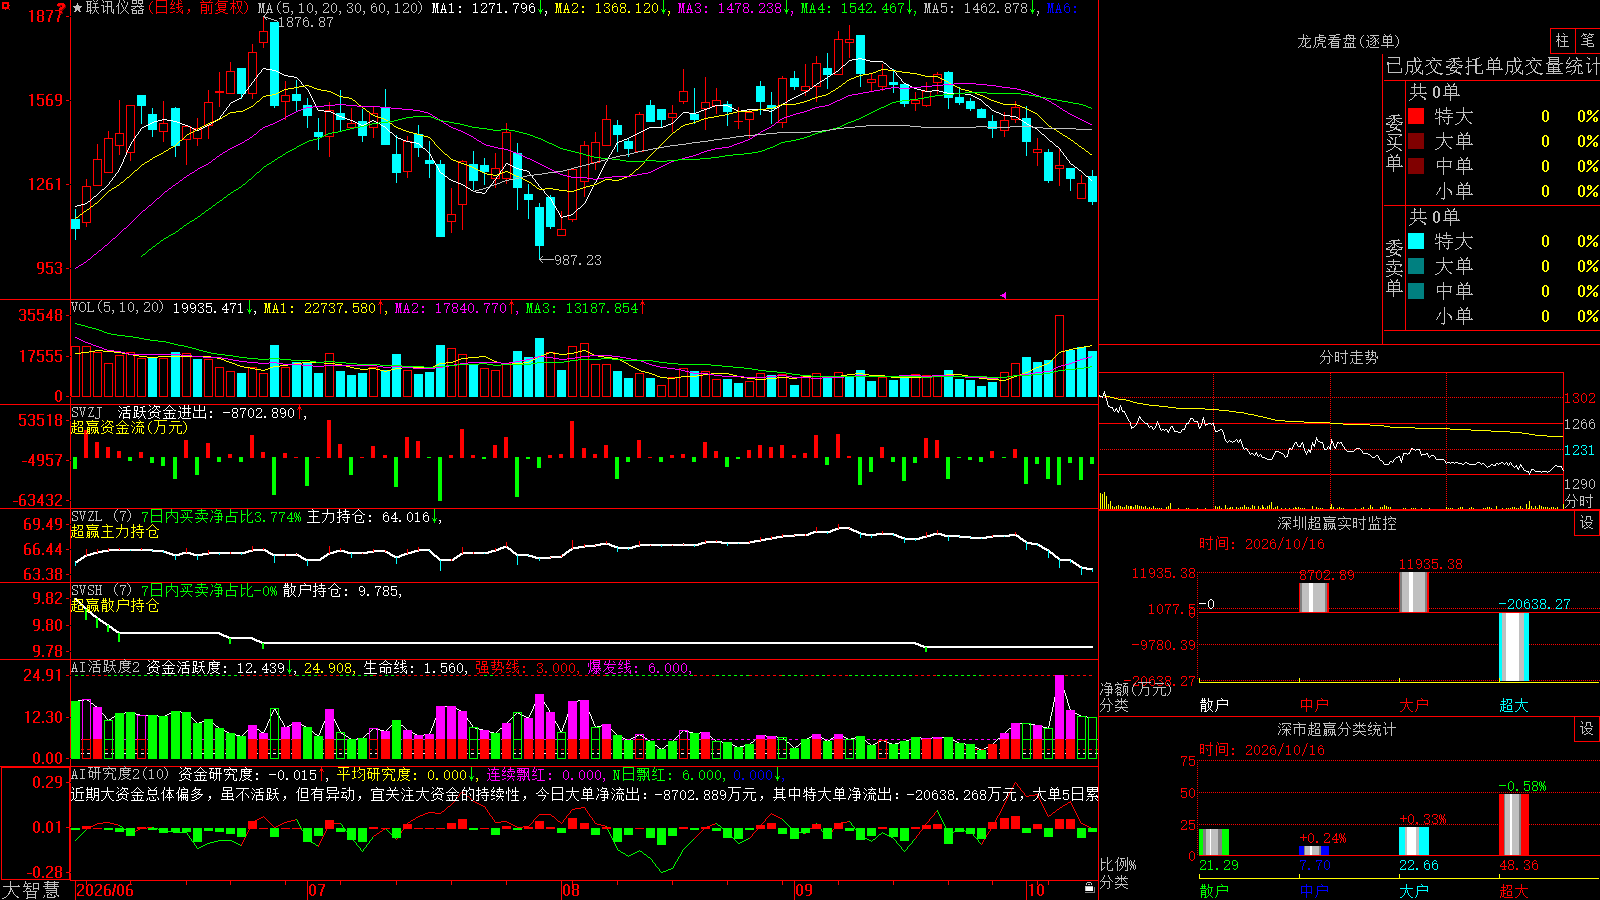
Task: Click the red 特大 buy-order color swatch
Action: (x=1416, y=116)
